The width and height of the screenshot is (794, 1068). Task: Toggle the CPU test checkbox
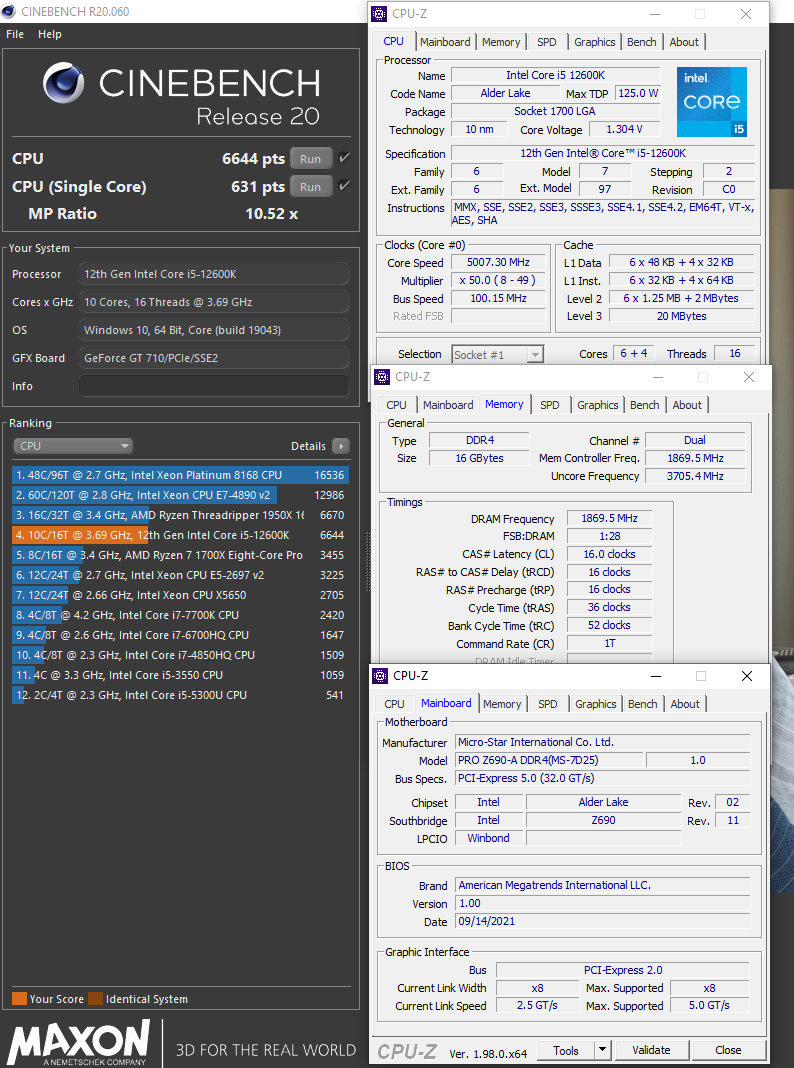345,158
